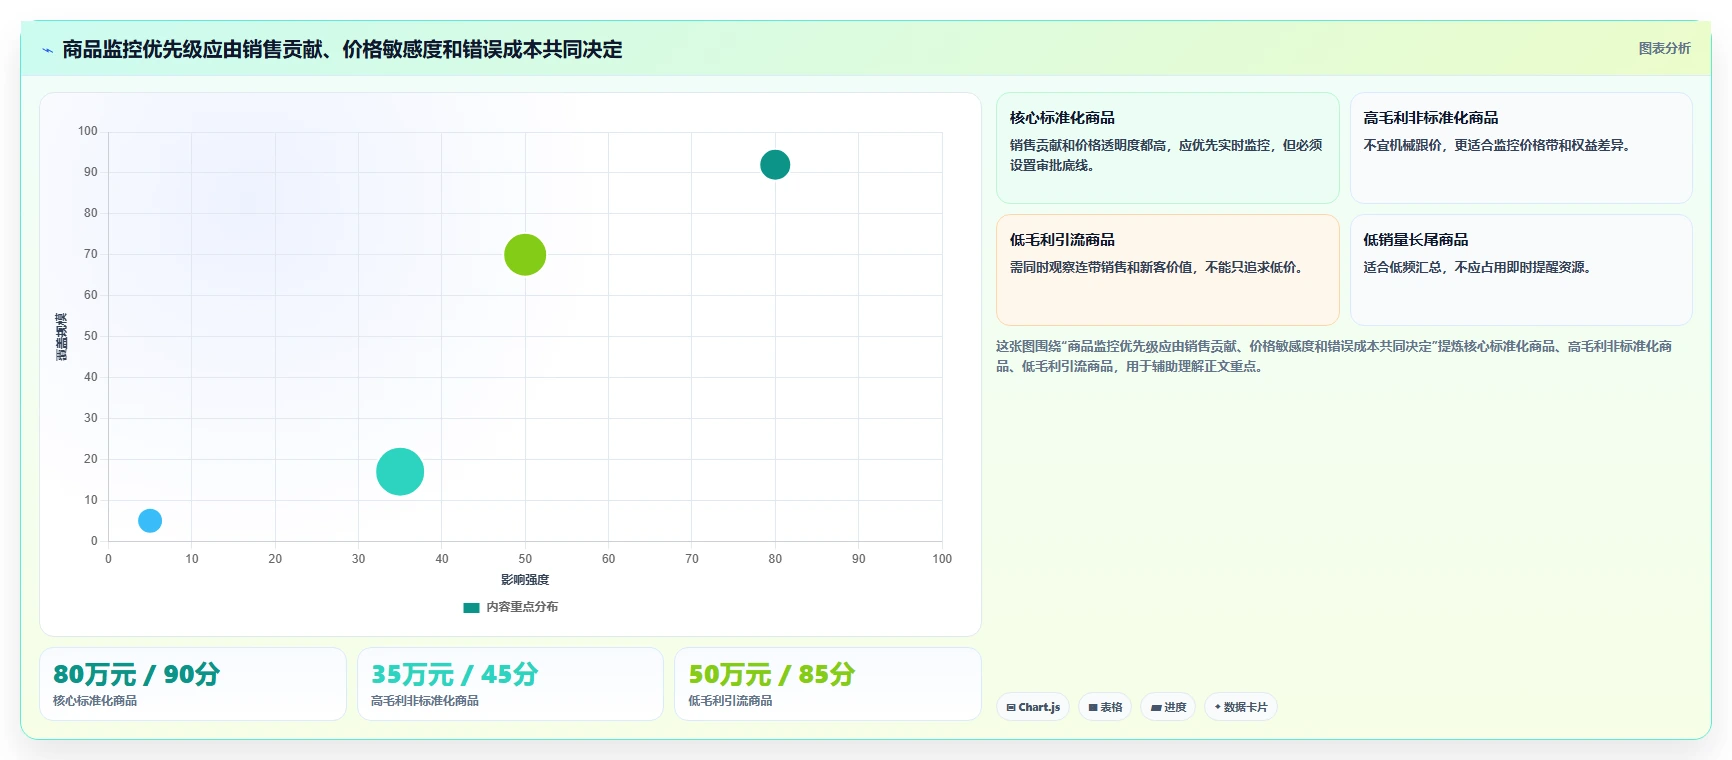1732x760 pixels.
Task: Click the 35万元 / 45分 stat card
Action: click(510, 684)
